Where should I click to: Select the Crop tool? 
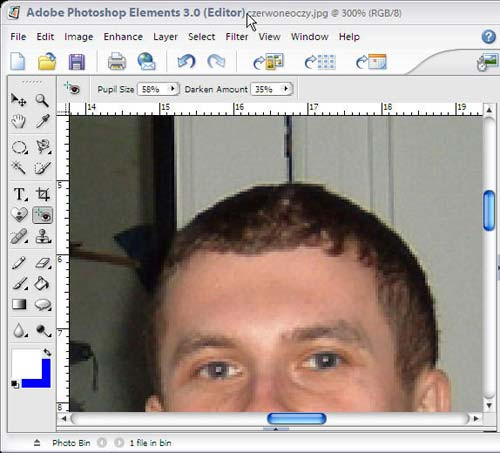pos(43,194)
